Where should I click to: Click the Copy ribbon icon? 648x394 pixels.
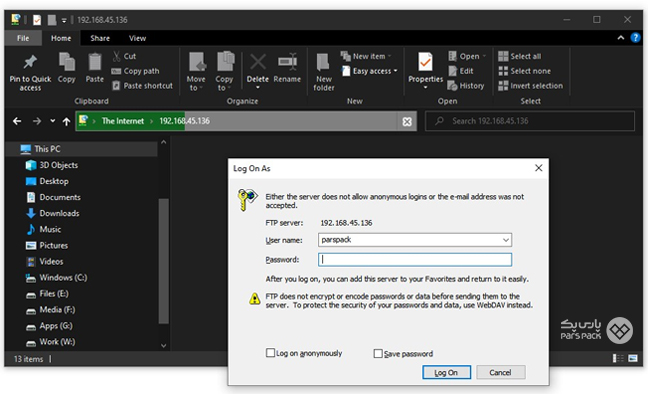coord(67,62)
